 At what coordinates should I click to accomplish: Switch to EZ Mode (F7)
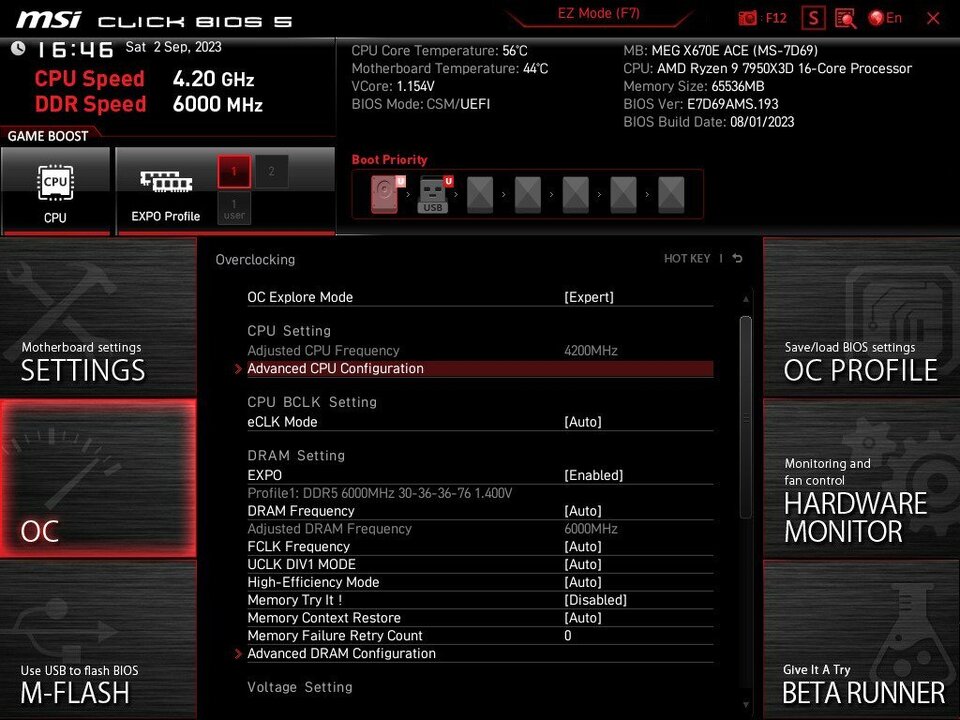(599, 14)
